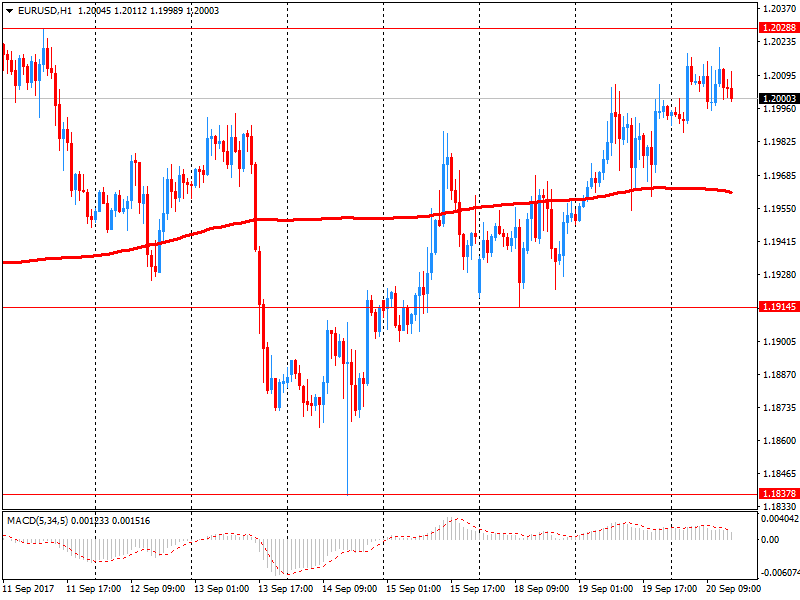Screen dimensions: 800x600
Task: Click the 11 Sep 2017 date label
Action: click(28, 588)
